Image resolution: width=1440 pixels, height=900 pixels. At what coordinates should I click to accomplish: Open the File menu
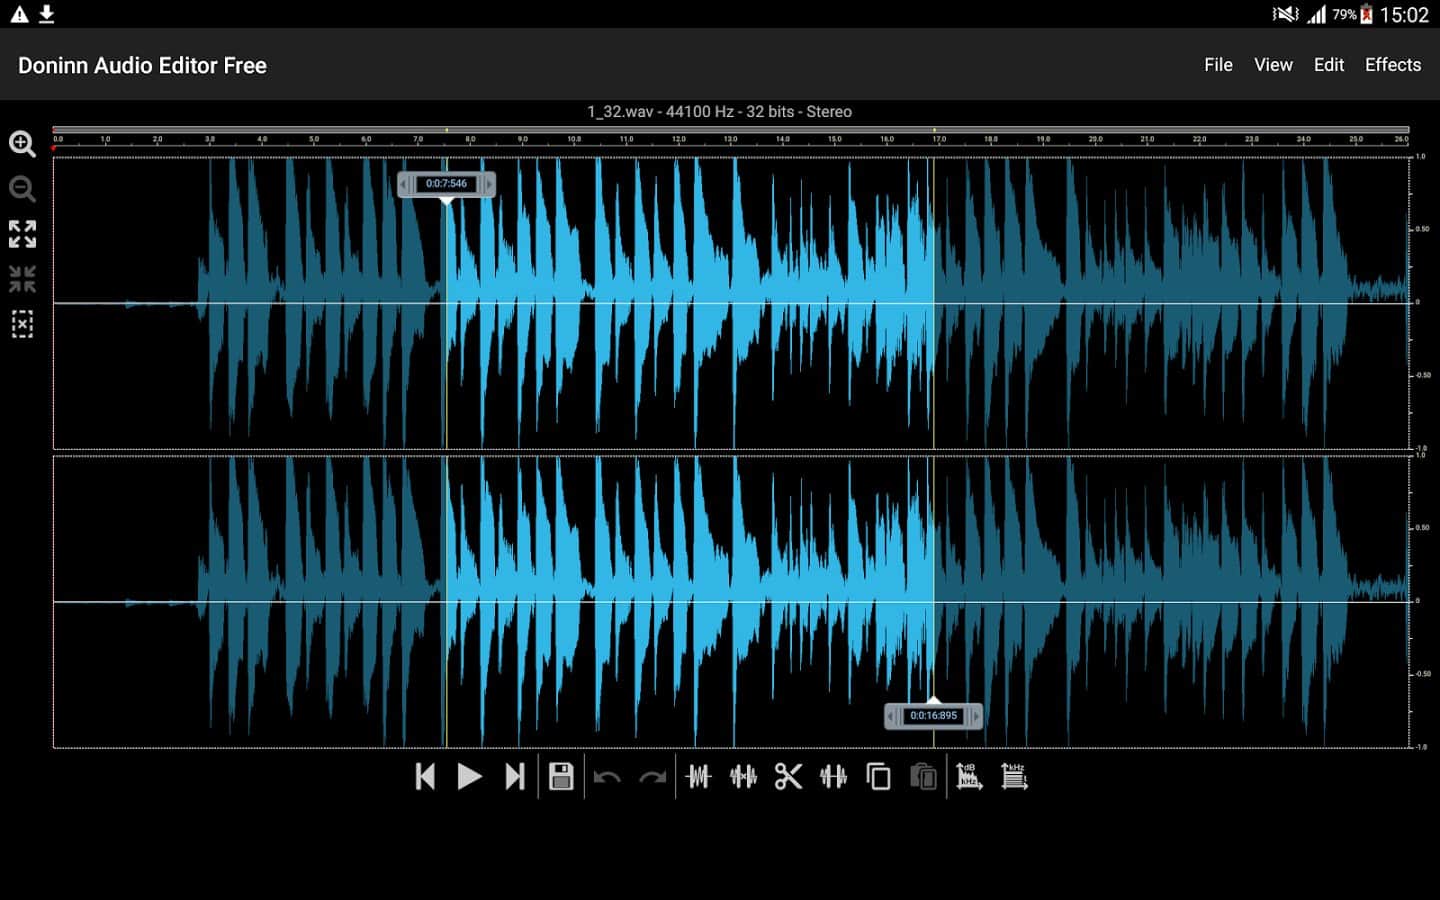pos(1218,65)
